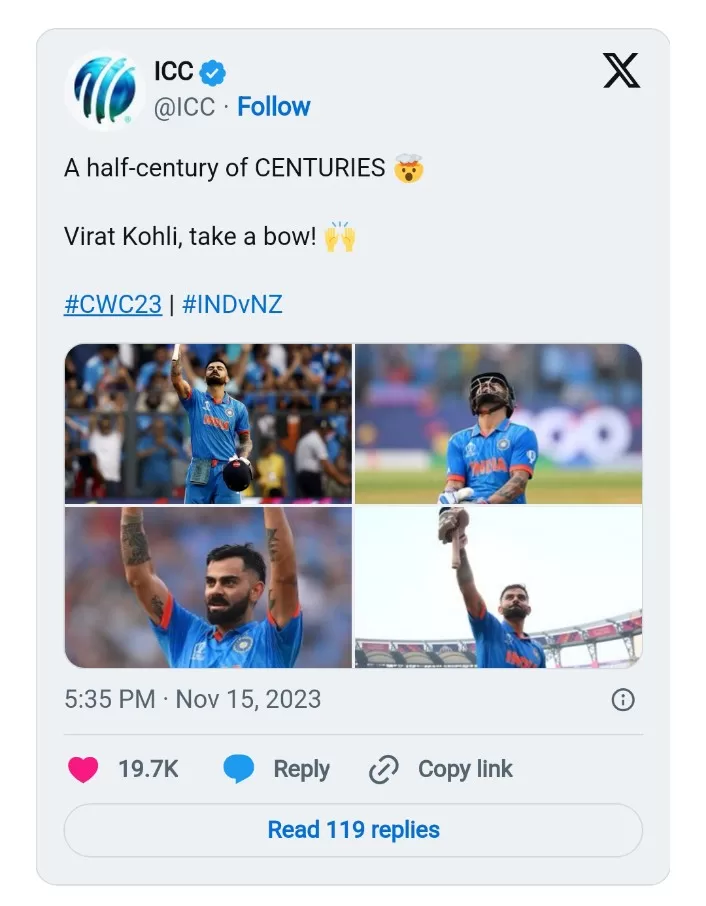Click the blue reply speech bubble icon
This screenshot has width=706, height=906.
pos(239,769)
